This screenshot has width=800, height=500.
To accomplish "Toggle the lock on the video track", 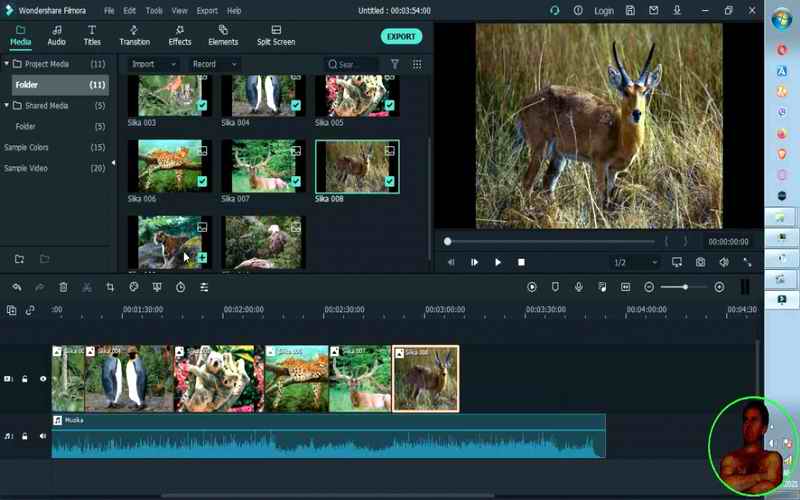I will click(x=25, y=379).
